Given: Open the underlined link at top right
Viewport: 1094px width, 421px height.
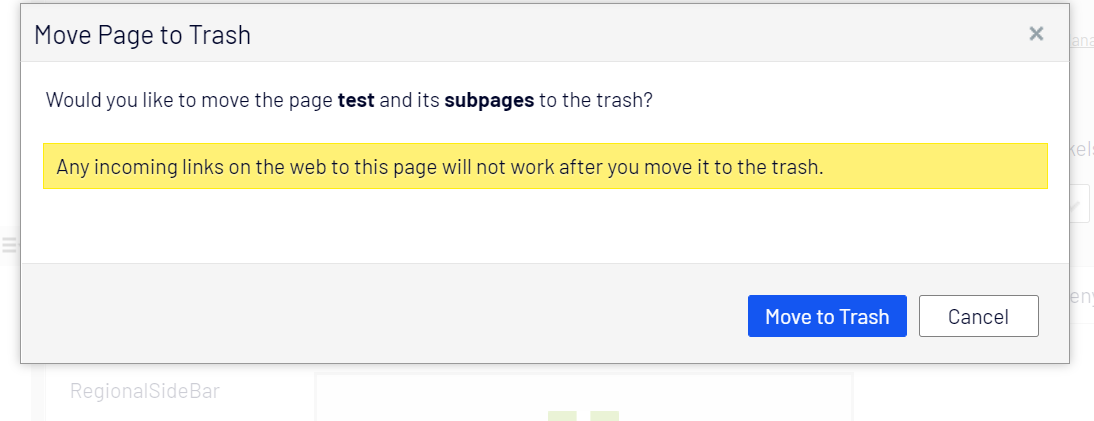Looking at the screenshot, I should 1081,42.
